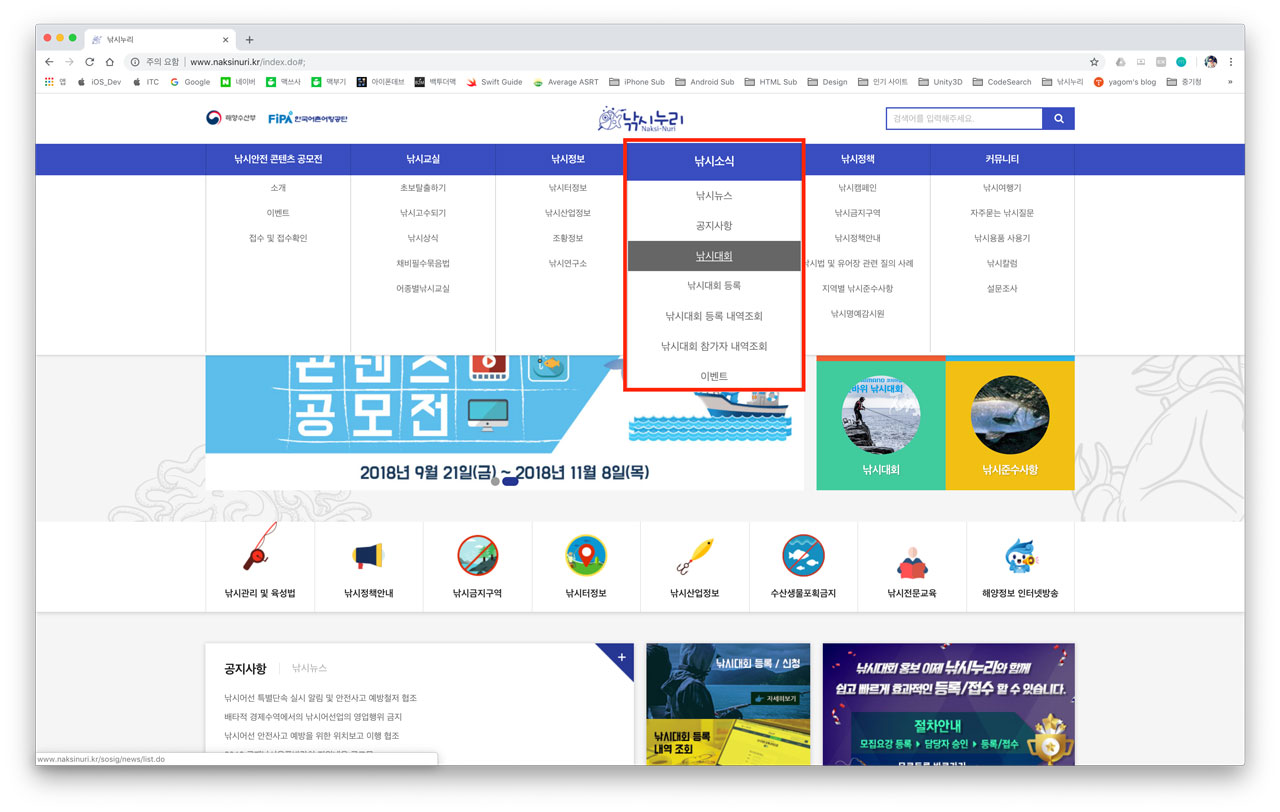Choose 낚시뉴스 from the 낚시소식 menu
Viewport: 1280px width, 812px height.
714,196
